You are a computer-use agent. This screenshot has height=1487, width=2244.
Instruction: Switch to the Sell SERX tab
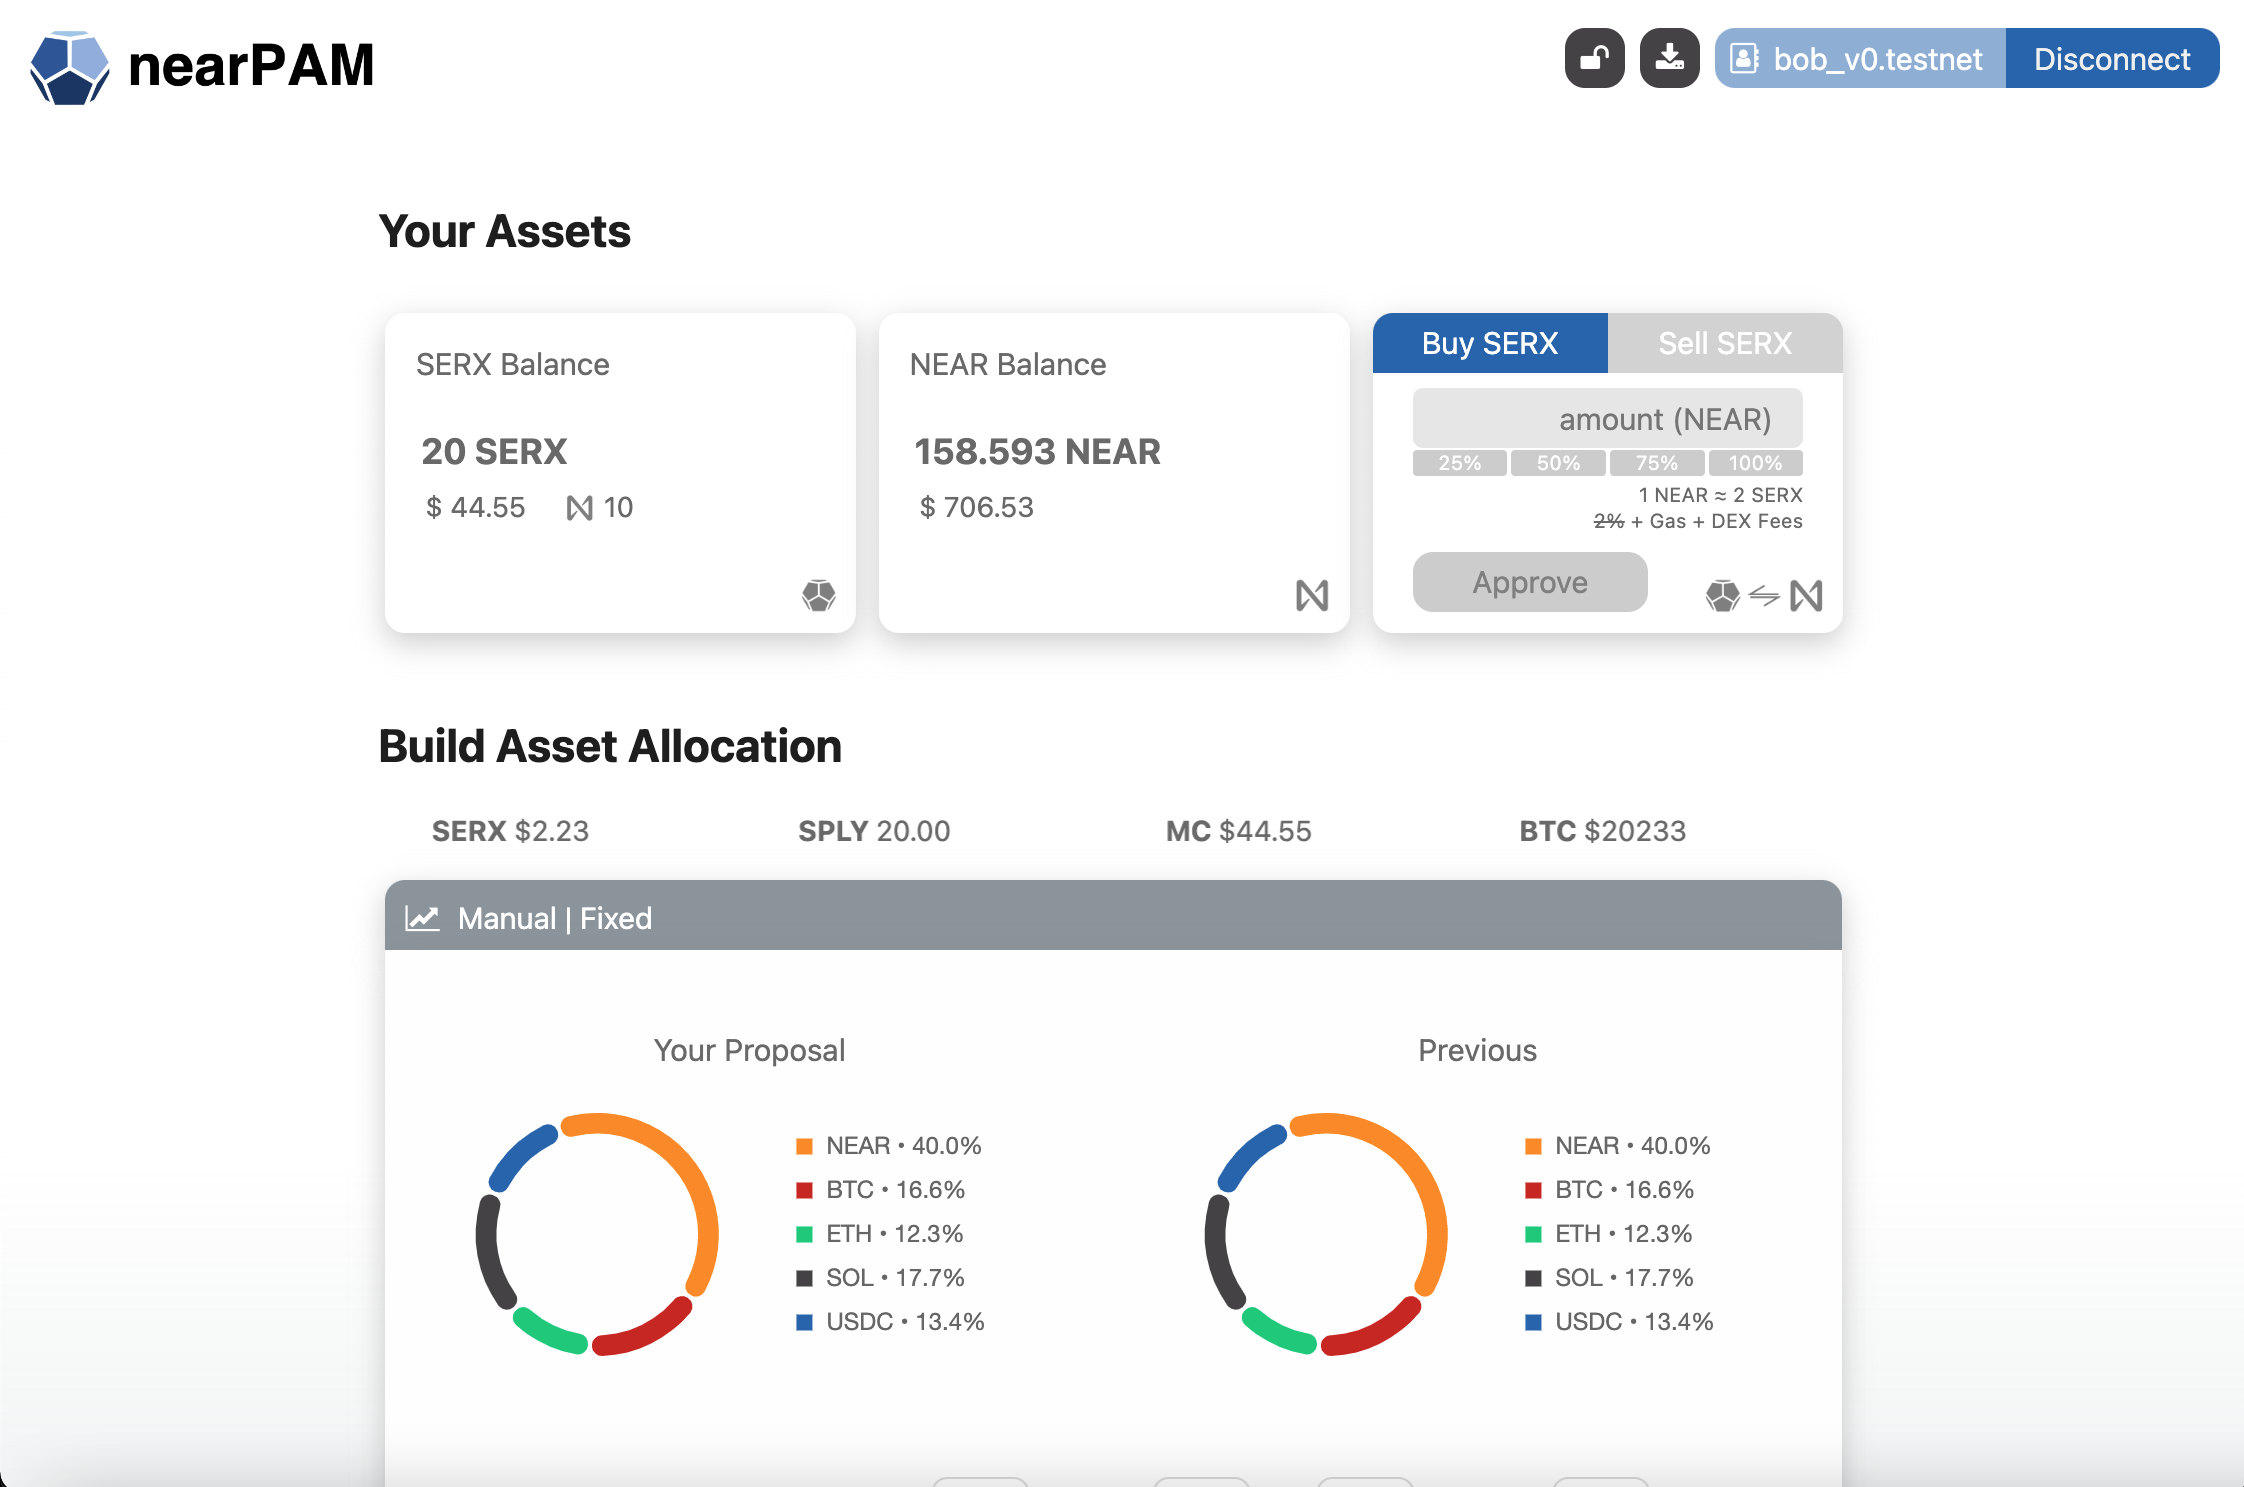[x=1724, y=343]
